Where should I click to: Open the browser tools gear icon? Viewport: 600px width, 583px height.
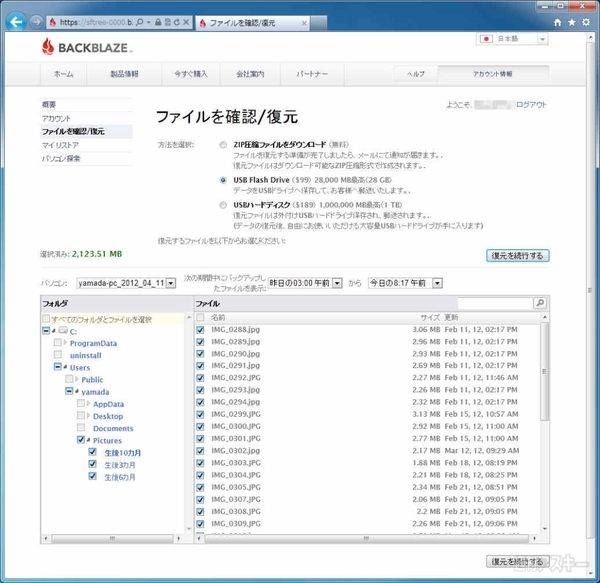coord(586,22)
